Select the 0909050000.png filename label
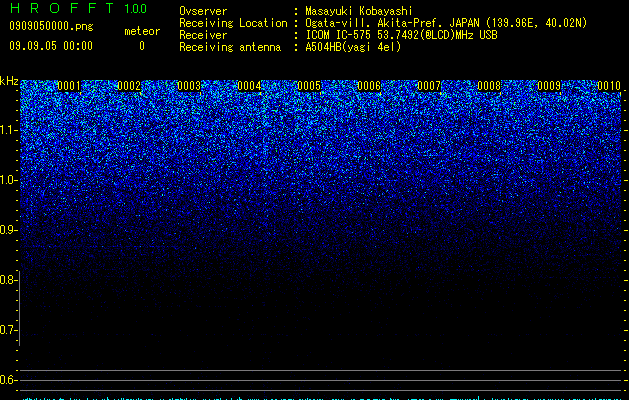The width and height of the screenshot is (629, 400). pyautogui.click(x=51, y=26)
